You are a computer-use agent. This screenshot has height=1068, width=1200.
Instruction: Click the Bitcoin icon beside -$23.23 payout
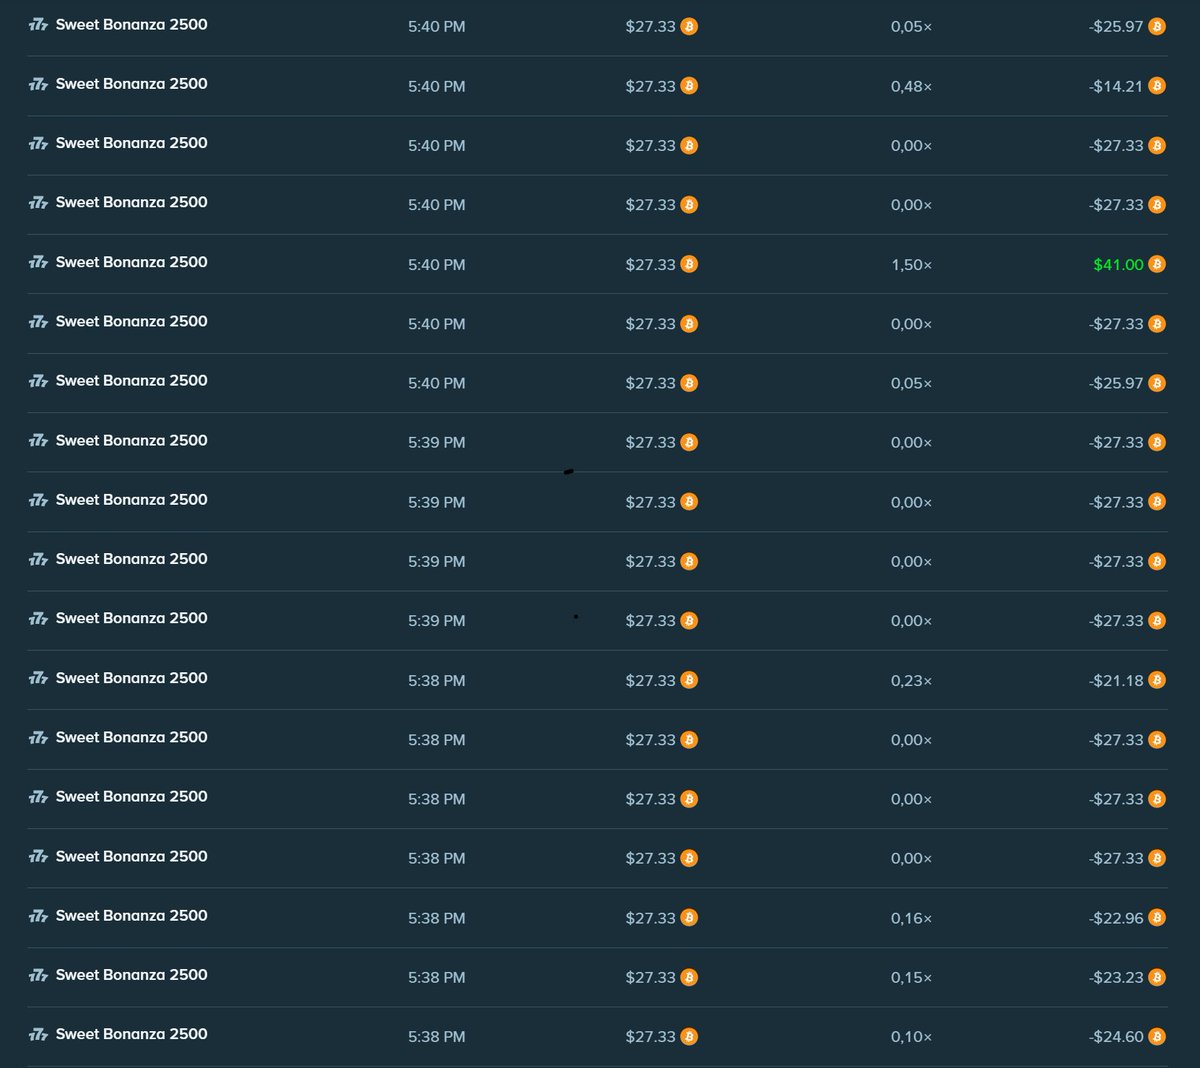pyautogui.click(x=1157, y=977)
